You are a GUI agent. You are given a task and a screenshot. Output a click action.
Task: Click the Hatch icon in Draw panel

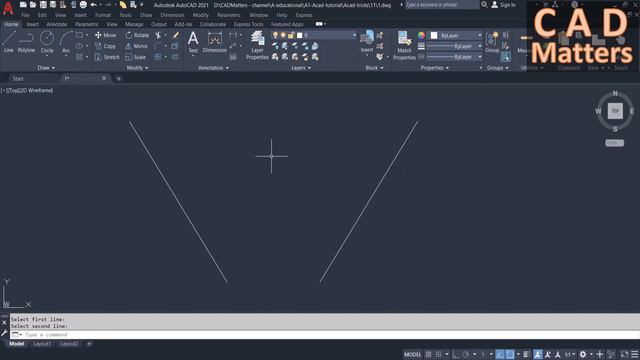coord(79,57)
